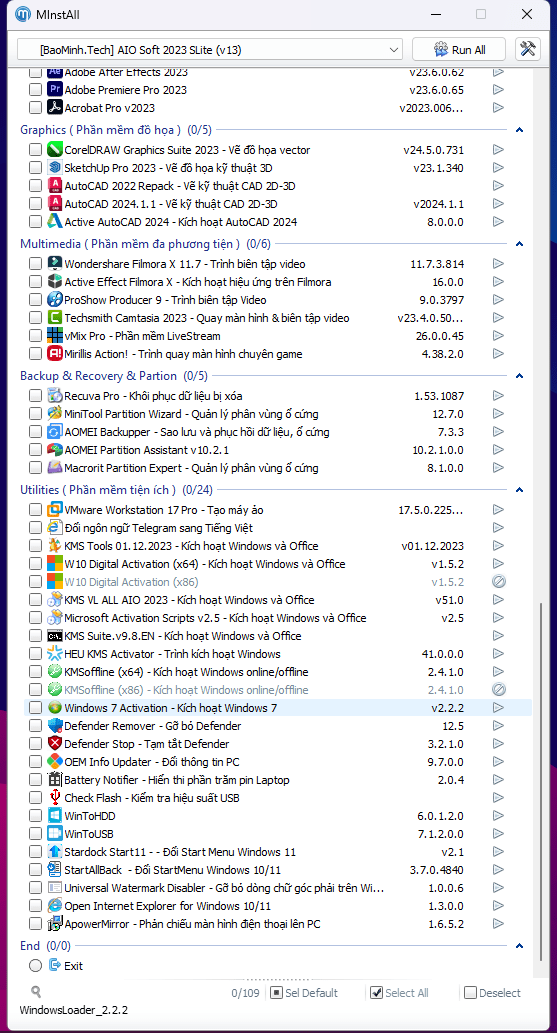
Task: Click the HEU KMS Activator icon
Action: click(55, 654)
